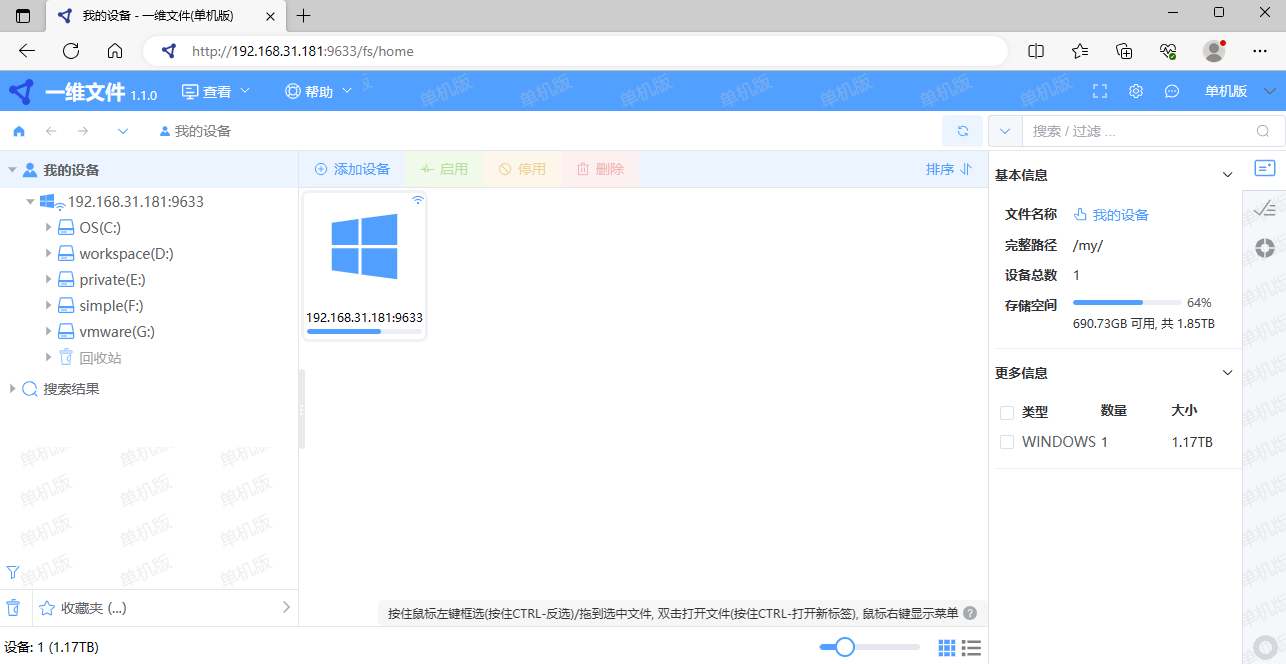The height and width of the screenshot is (664, 1286).
Task: Switch to grid view layout
Action: click(x=947, y=648)
